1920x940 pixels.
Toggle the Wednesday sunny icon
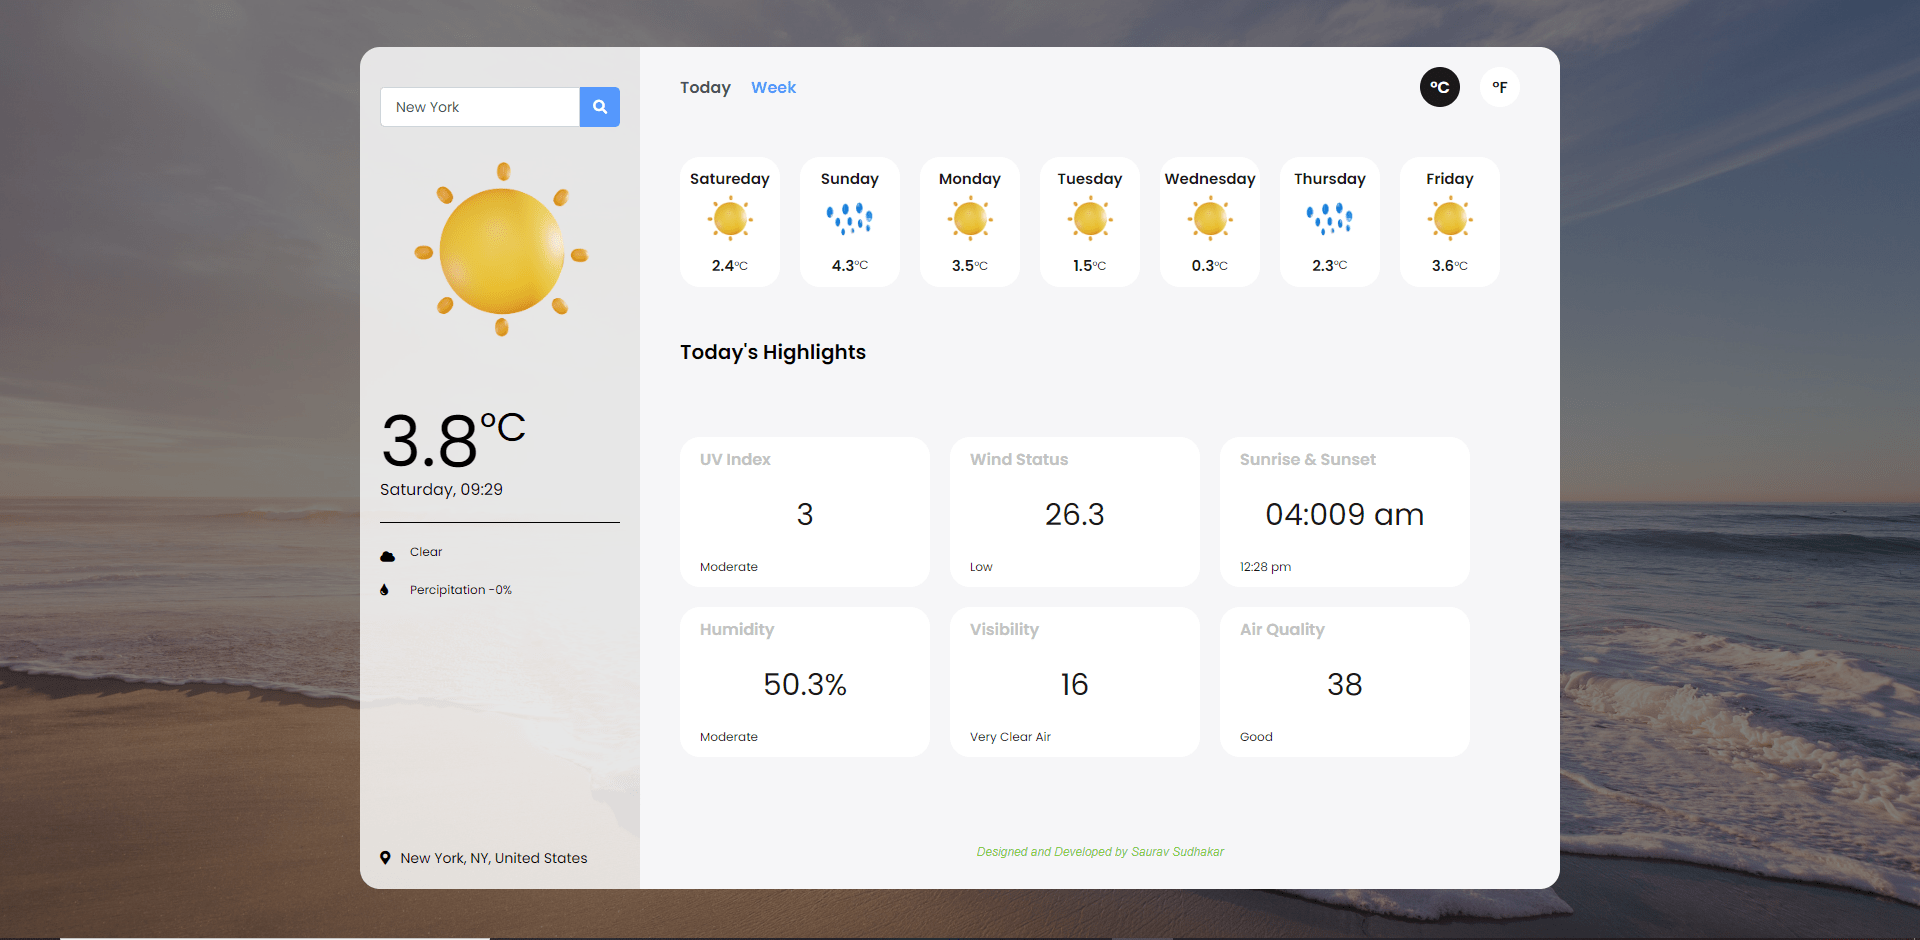click(1209, 218)
